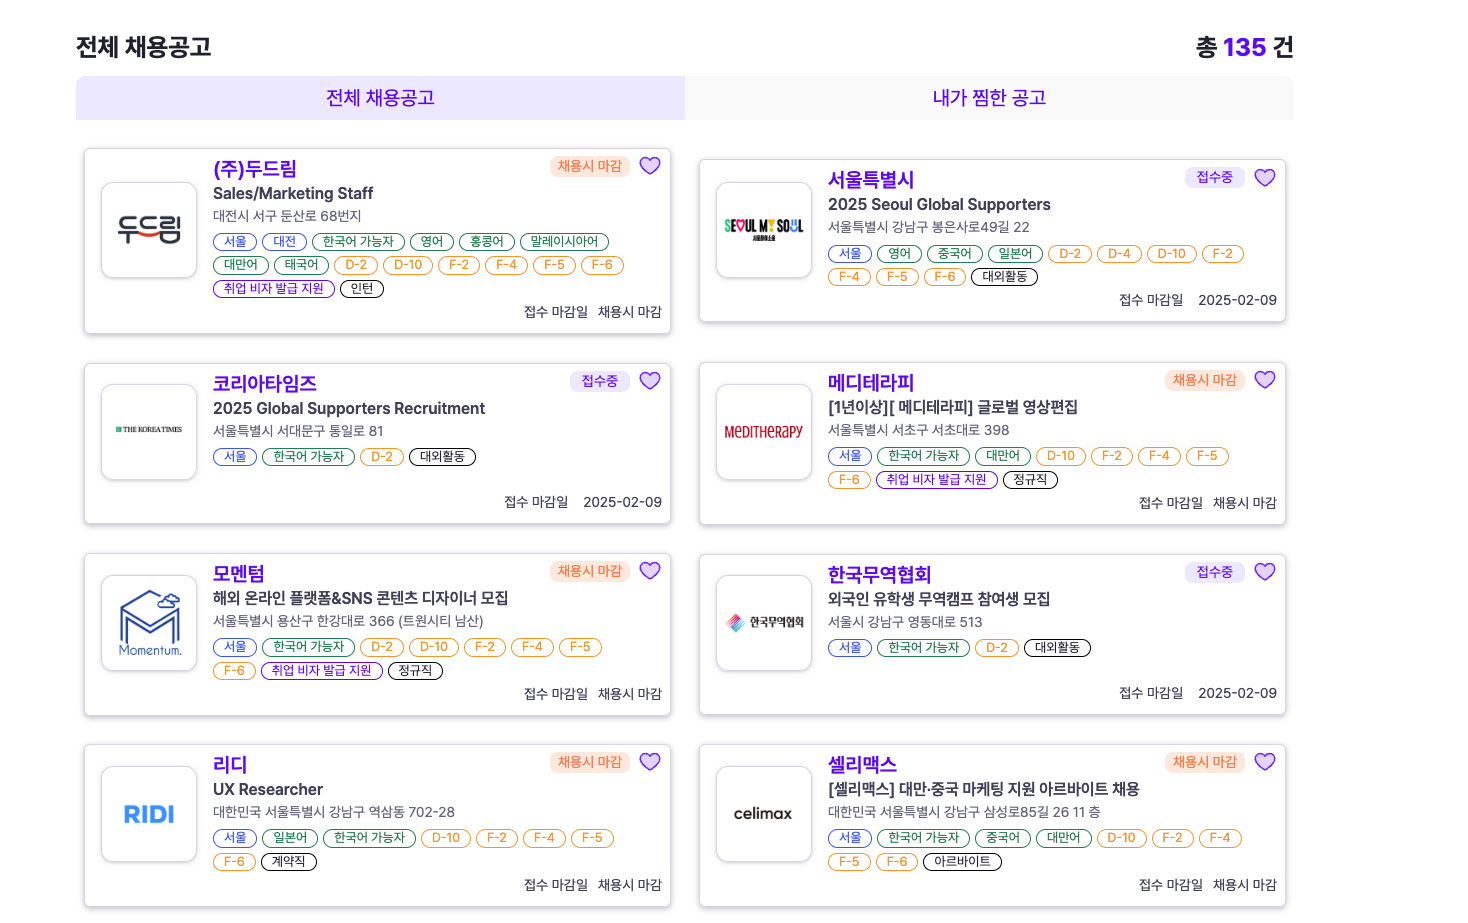Open the 리디 company title

(x=230, y=765)
